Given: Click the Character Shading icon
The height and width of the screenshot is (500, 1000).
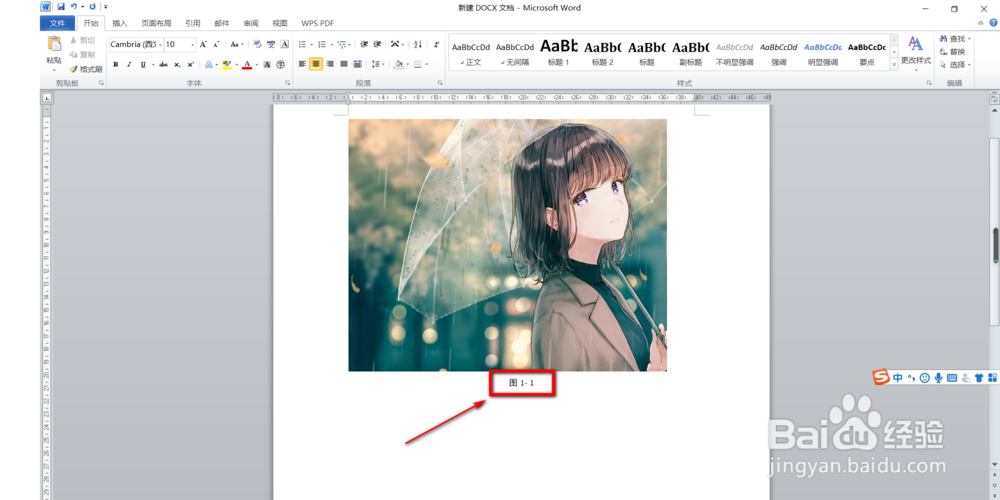Looking at the screenshot, I should (x=267, y=64).
